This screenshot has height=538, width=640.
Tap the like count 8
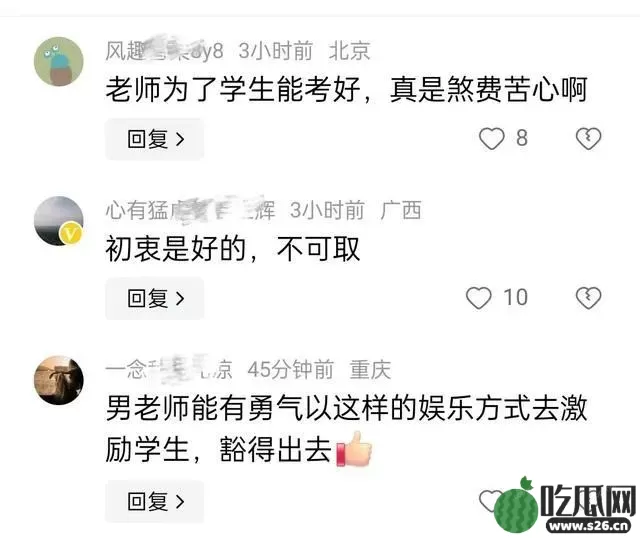pos(522,138)
